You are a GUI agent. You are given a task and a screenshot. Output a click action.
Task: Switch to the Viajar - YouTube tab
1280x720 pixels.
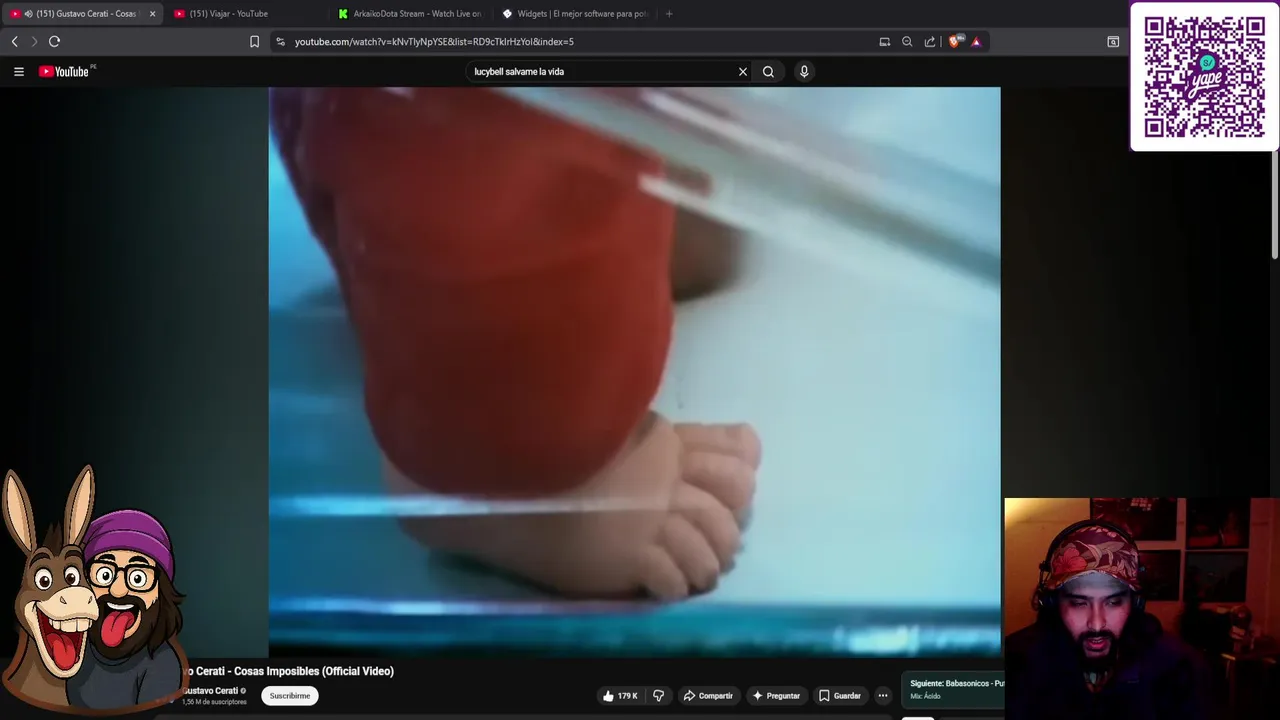coord(245,14)
